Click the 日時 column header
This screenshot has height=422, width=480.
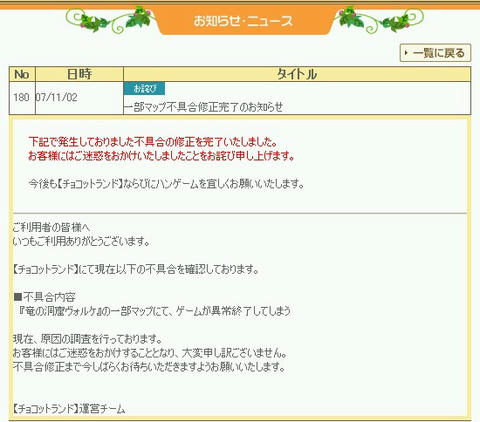79,74
